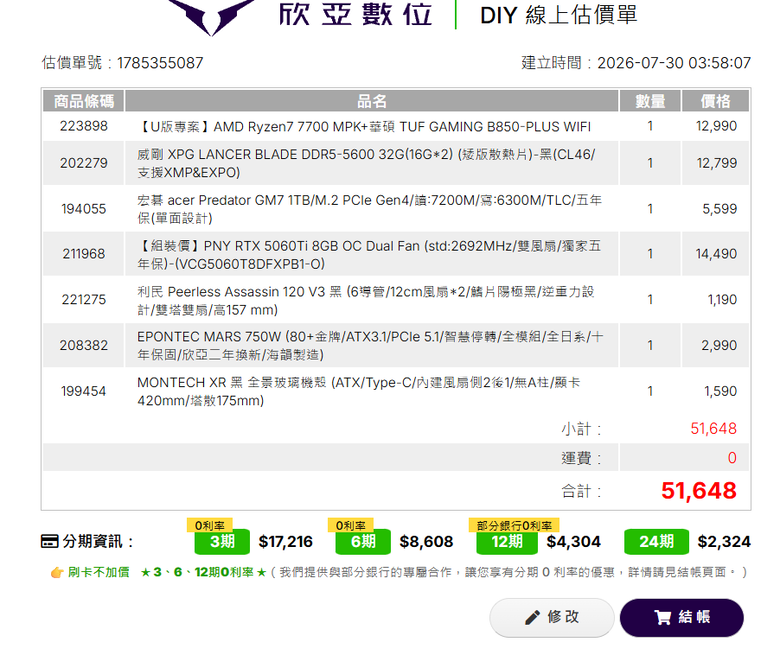Click product barcode 194055
780x655 pixels.
click(x=84, y=209)
